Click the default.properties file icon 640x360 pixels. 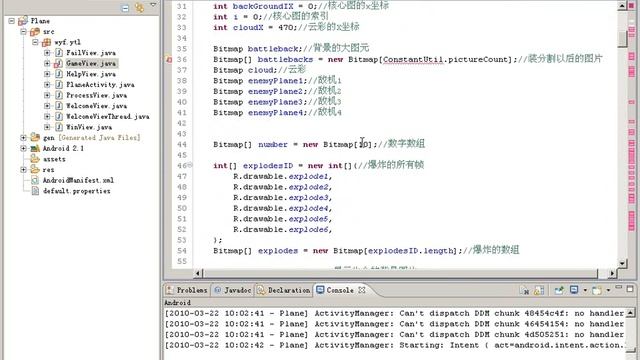click(35, 191)
